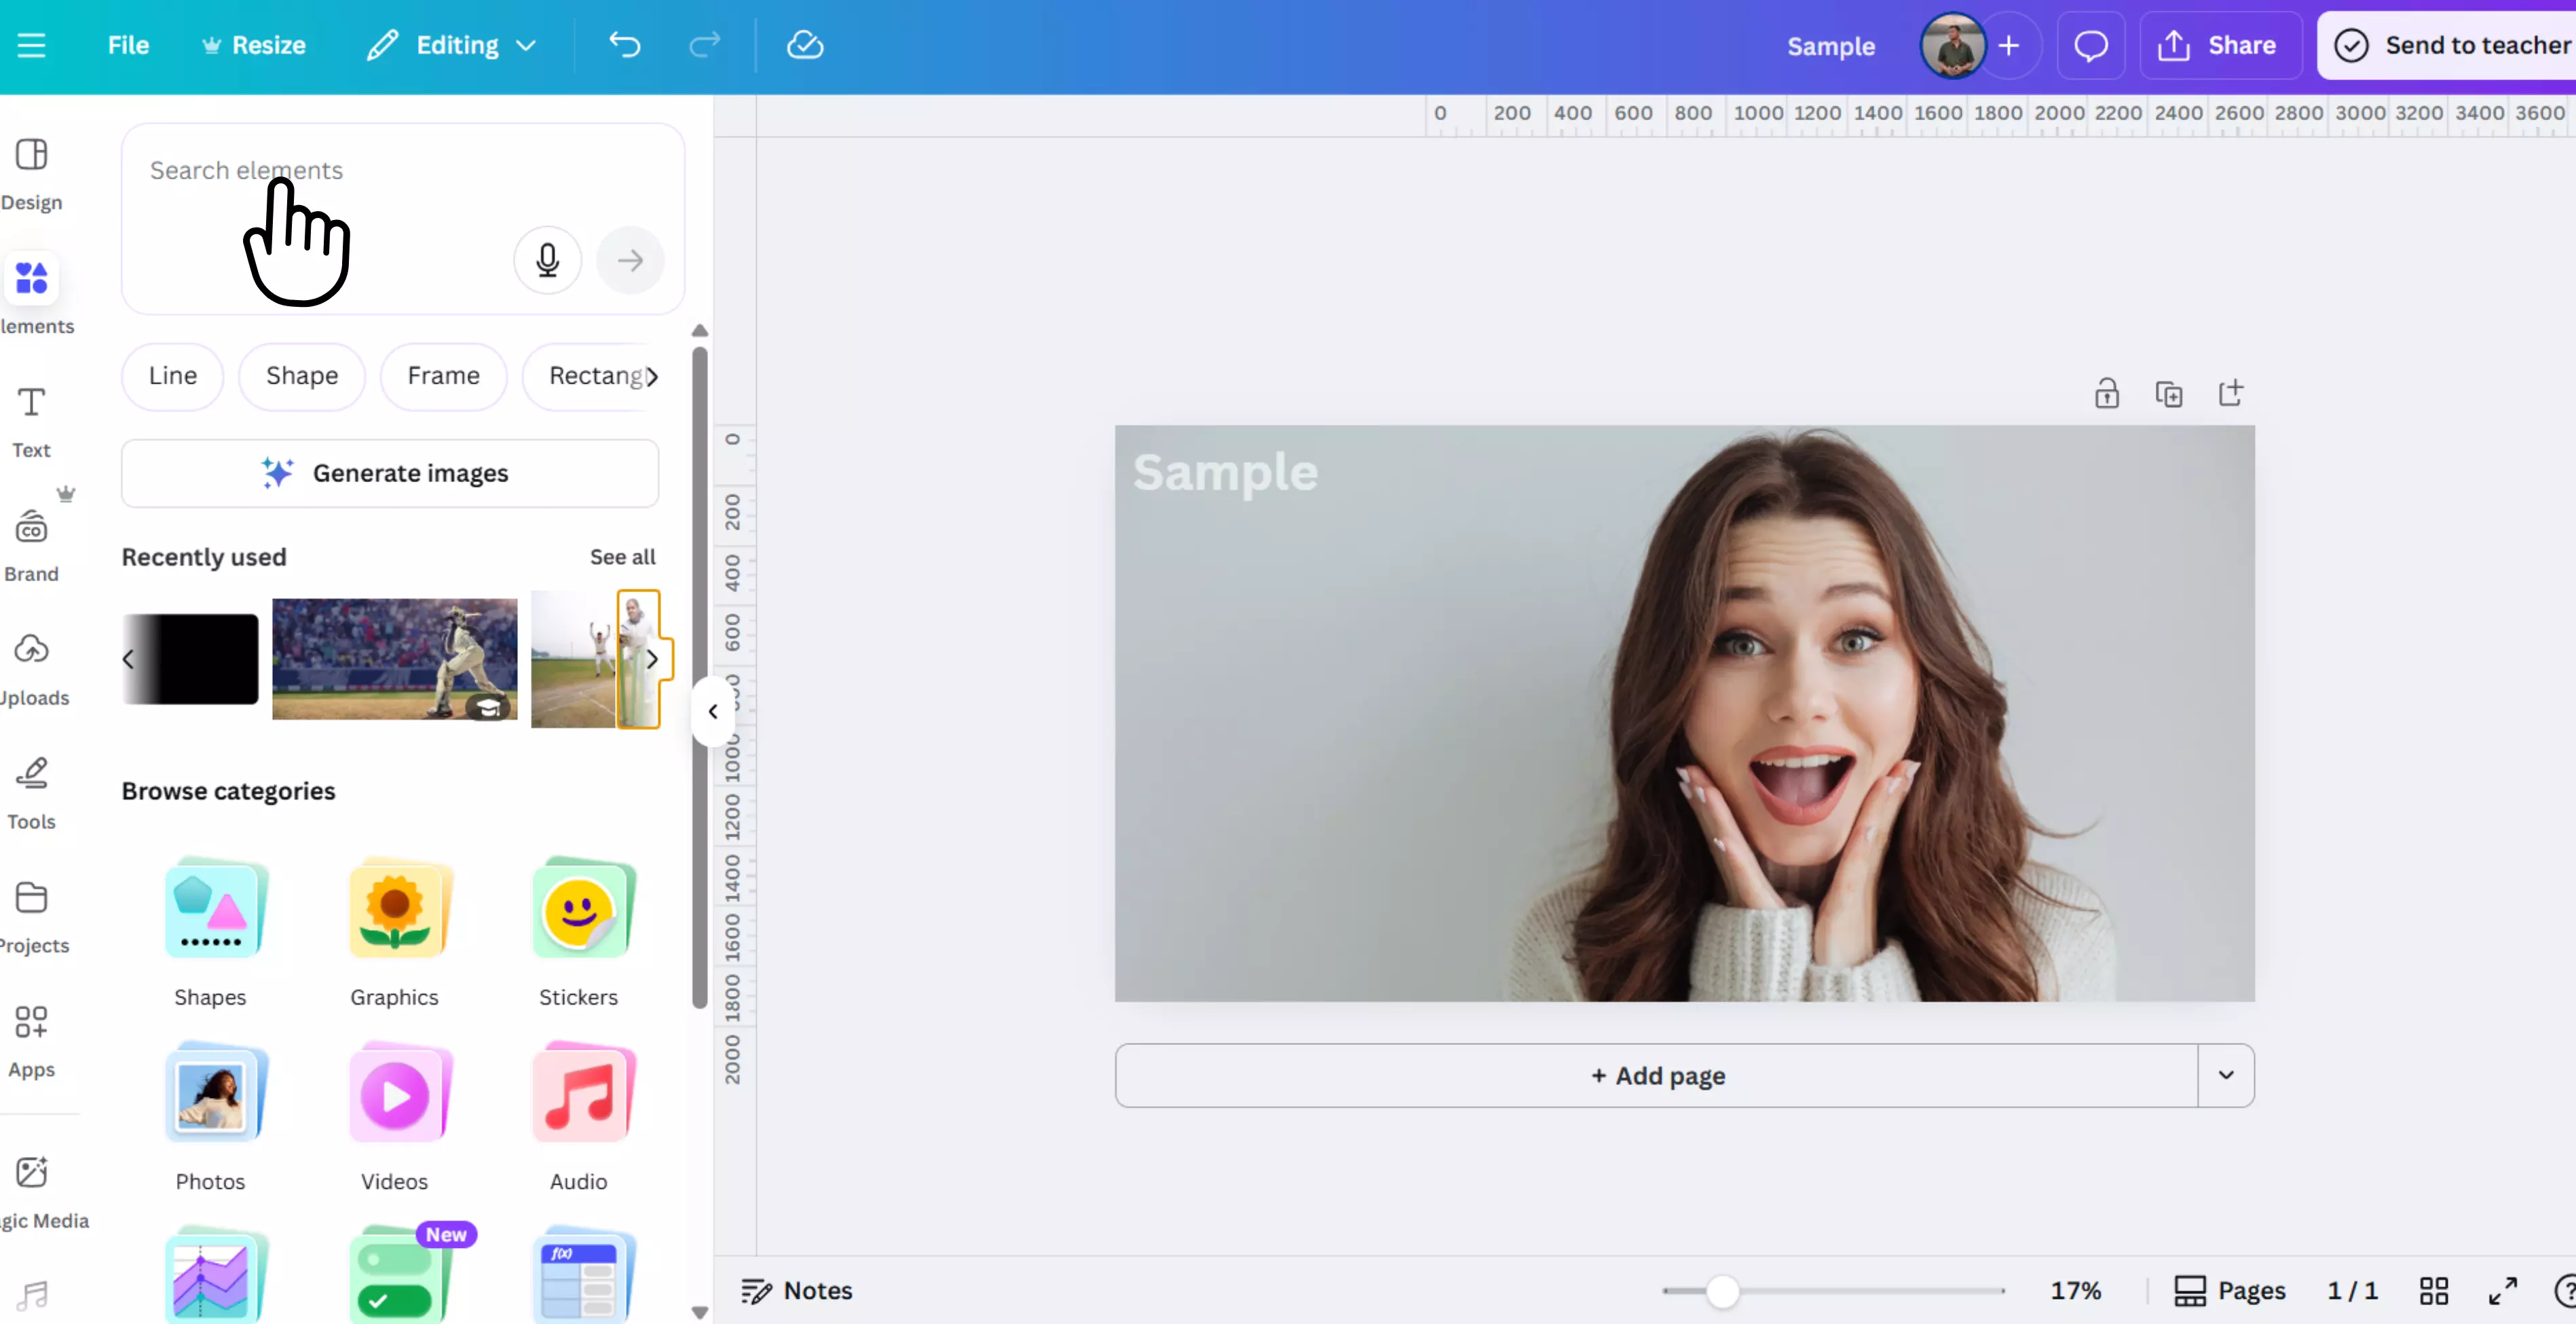Click the zoom slider handle
Image resolution: width=2576 pixels, height=1324 pixels.
[1722, 1291]
